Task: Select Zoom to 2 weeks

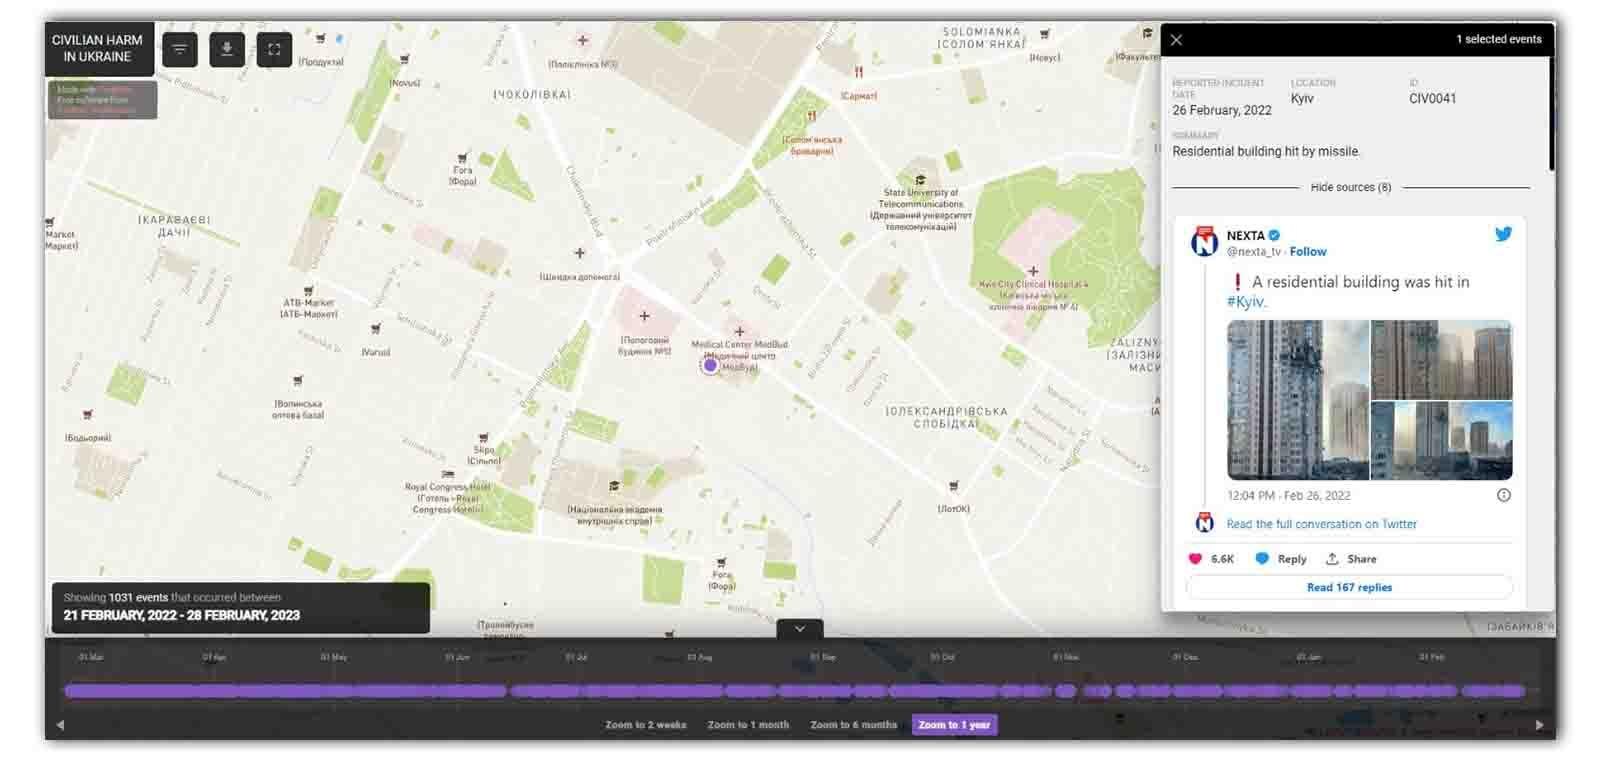Action: tap(645, 725)
